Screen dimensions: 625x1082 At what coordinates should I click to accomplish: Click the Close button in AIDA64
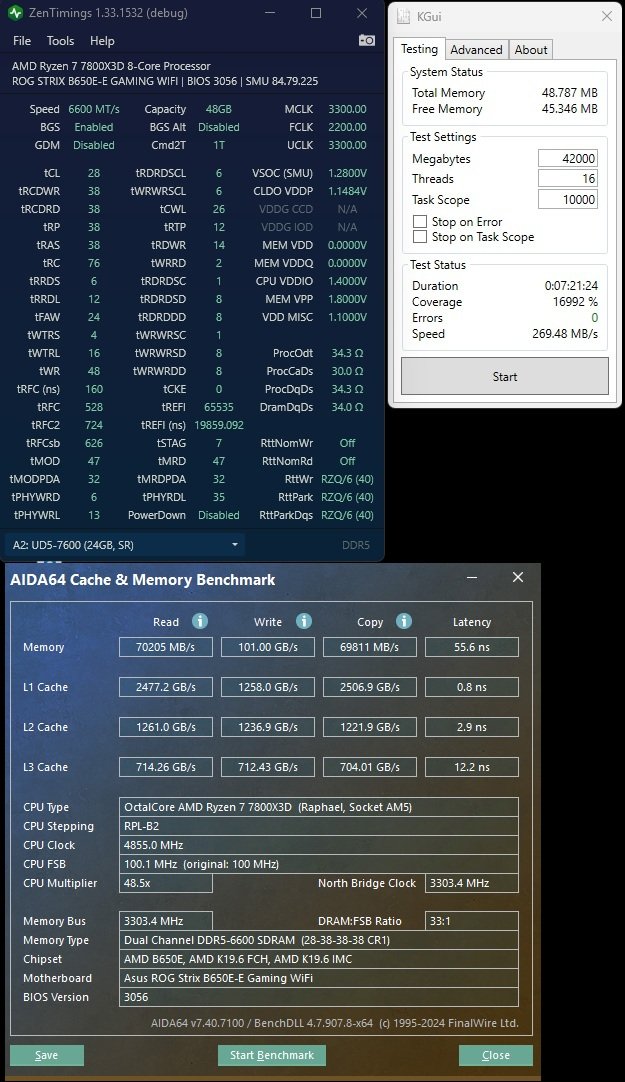tap(496, 1055)
